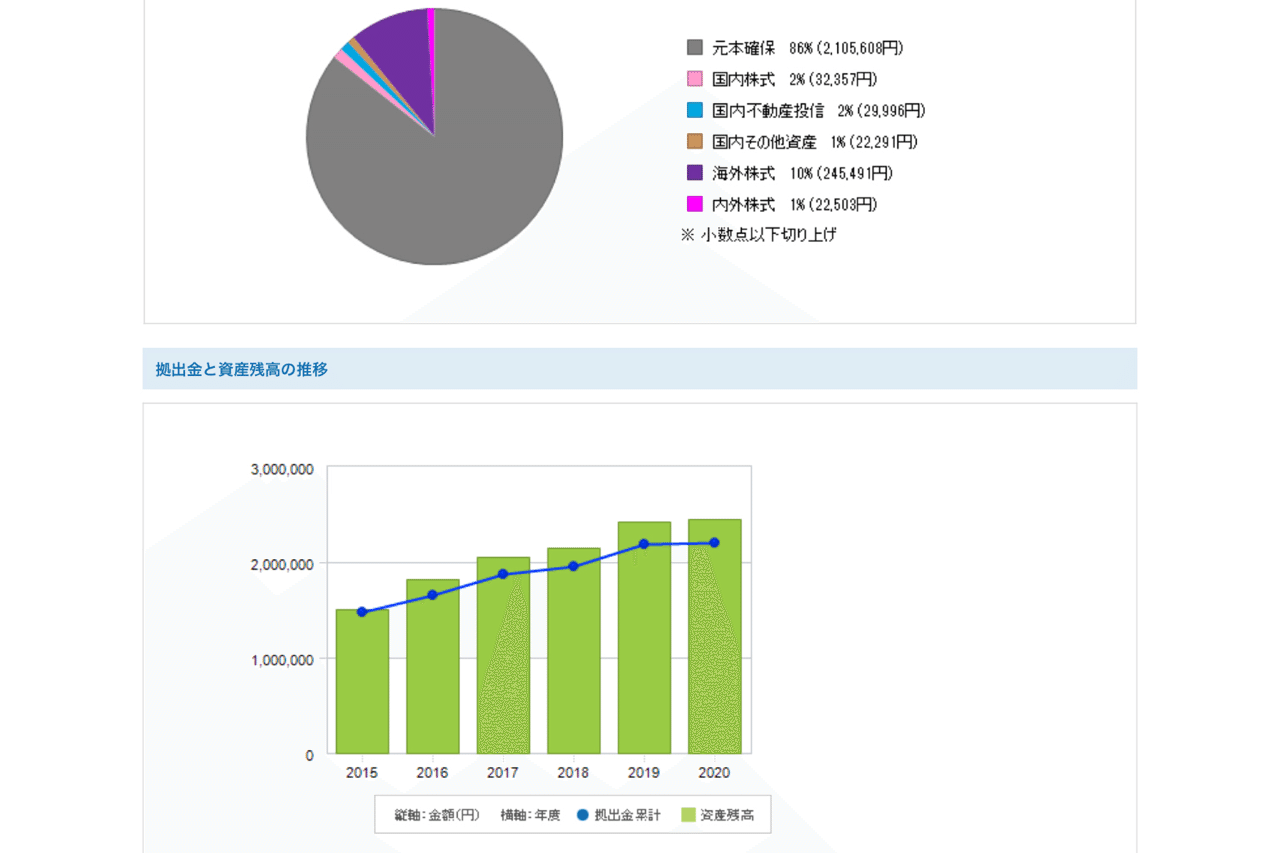Click the 資産残高 green legend swatch
Screen dimensions: 1280x853
pyautogui.click(x=688, y=815)
